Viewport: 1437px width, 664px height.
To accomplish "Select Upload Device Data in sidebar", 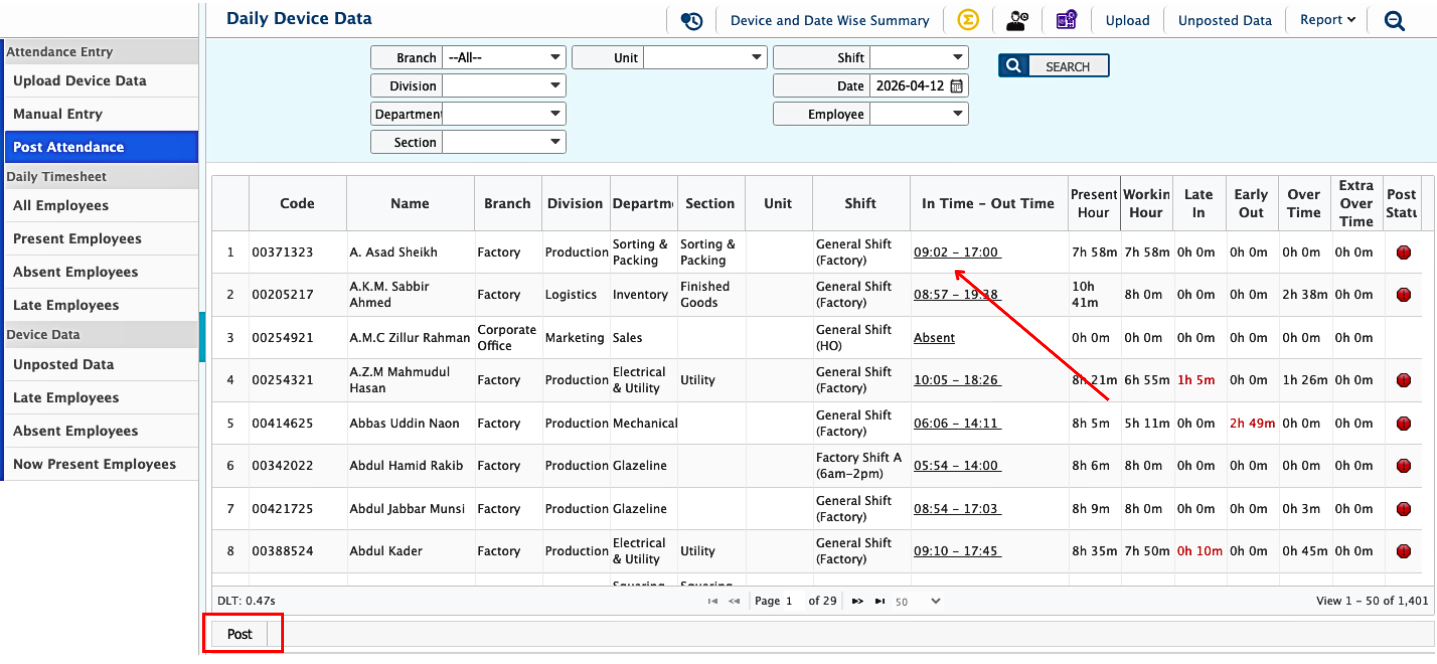I will (80, 81).
